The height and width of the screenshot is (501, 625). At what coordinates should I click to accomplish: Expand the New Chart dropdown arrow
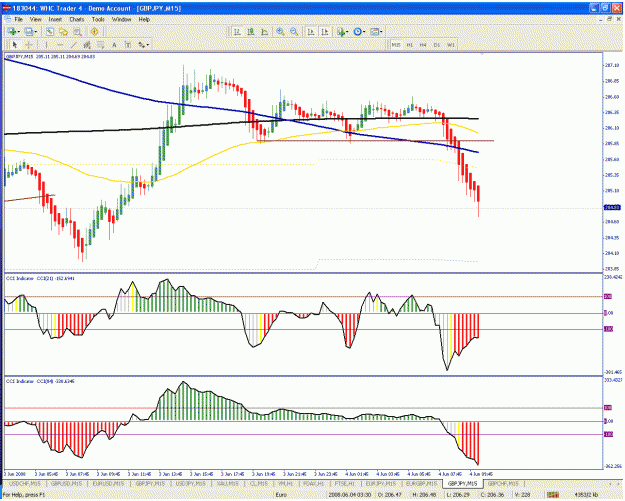click(19, 31)
